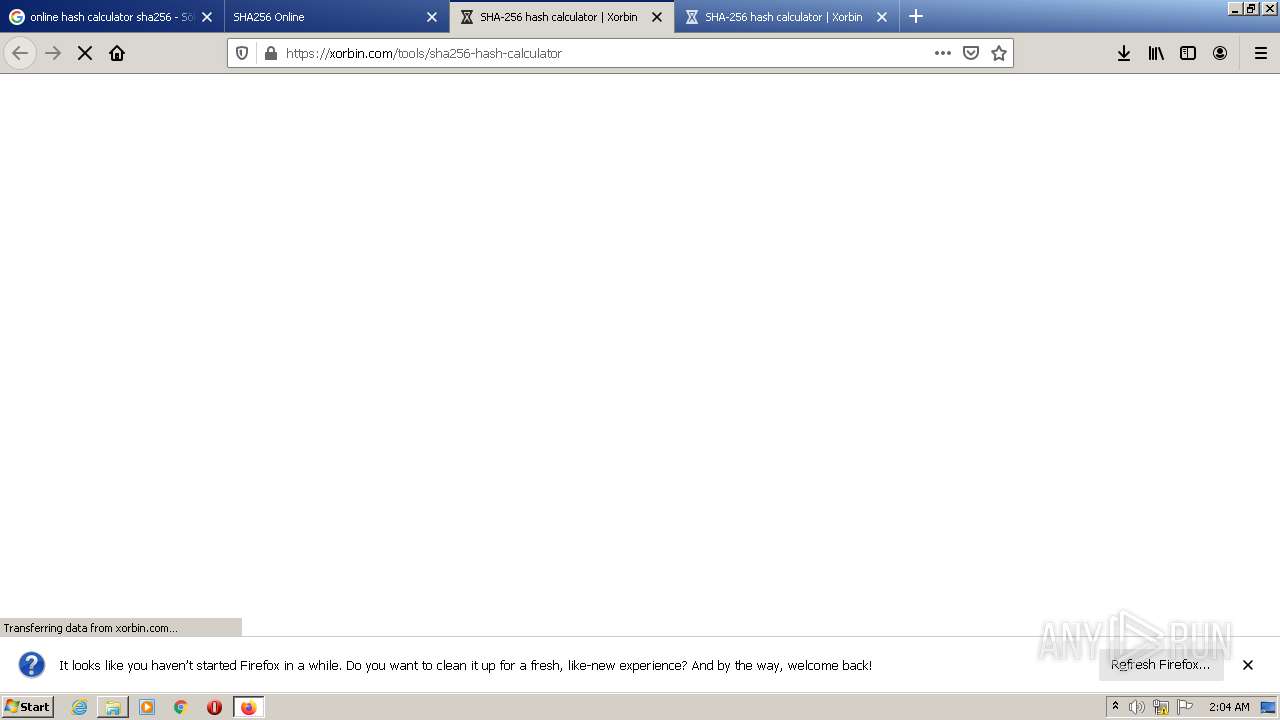Click the 2:04 AM clock

tap(1229, 707)
